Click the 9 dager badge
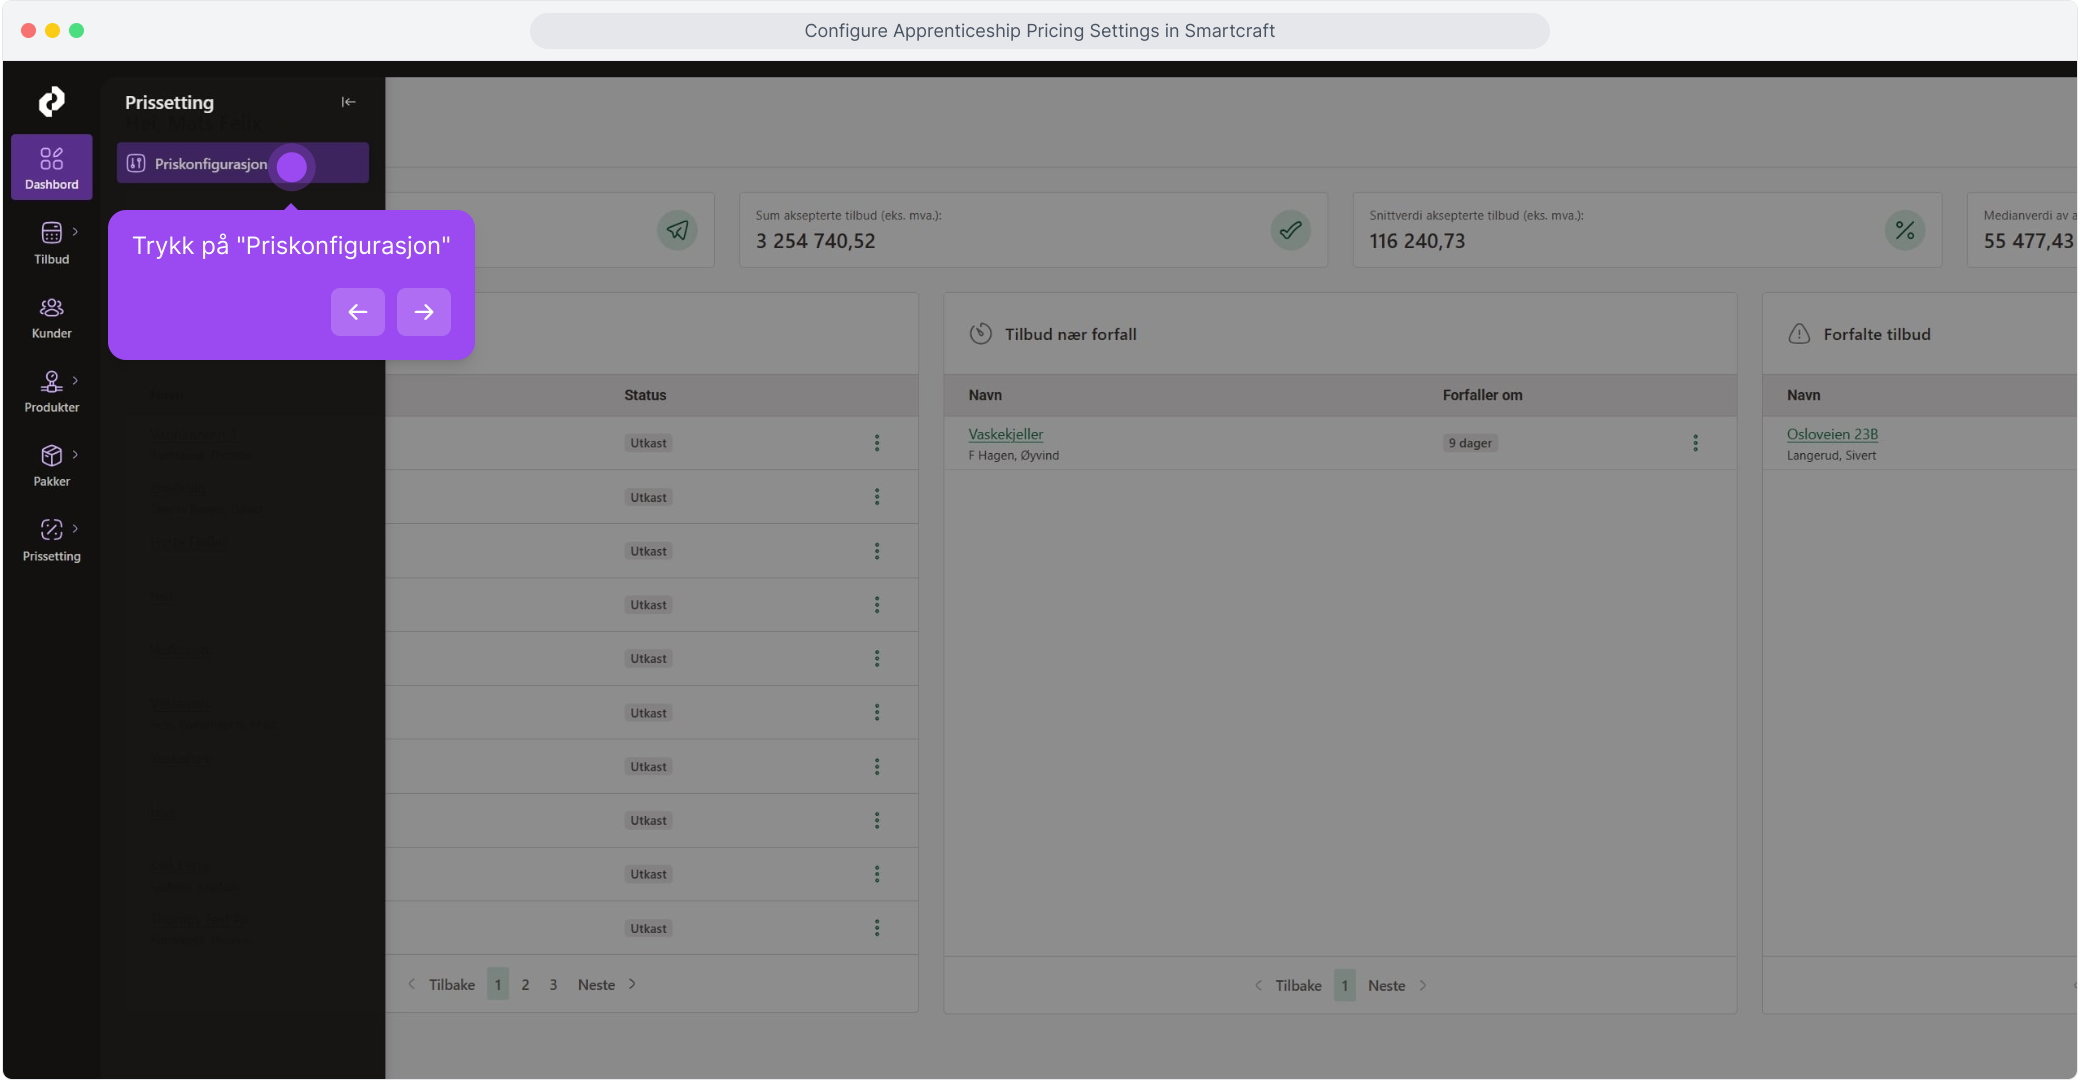This screenshot has height=1080, width=2080. pos(1470,443)
